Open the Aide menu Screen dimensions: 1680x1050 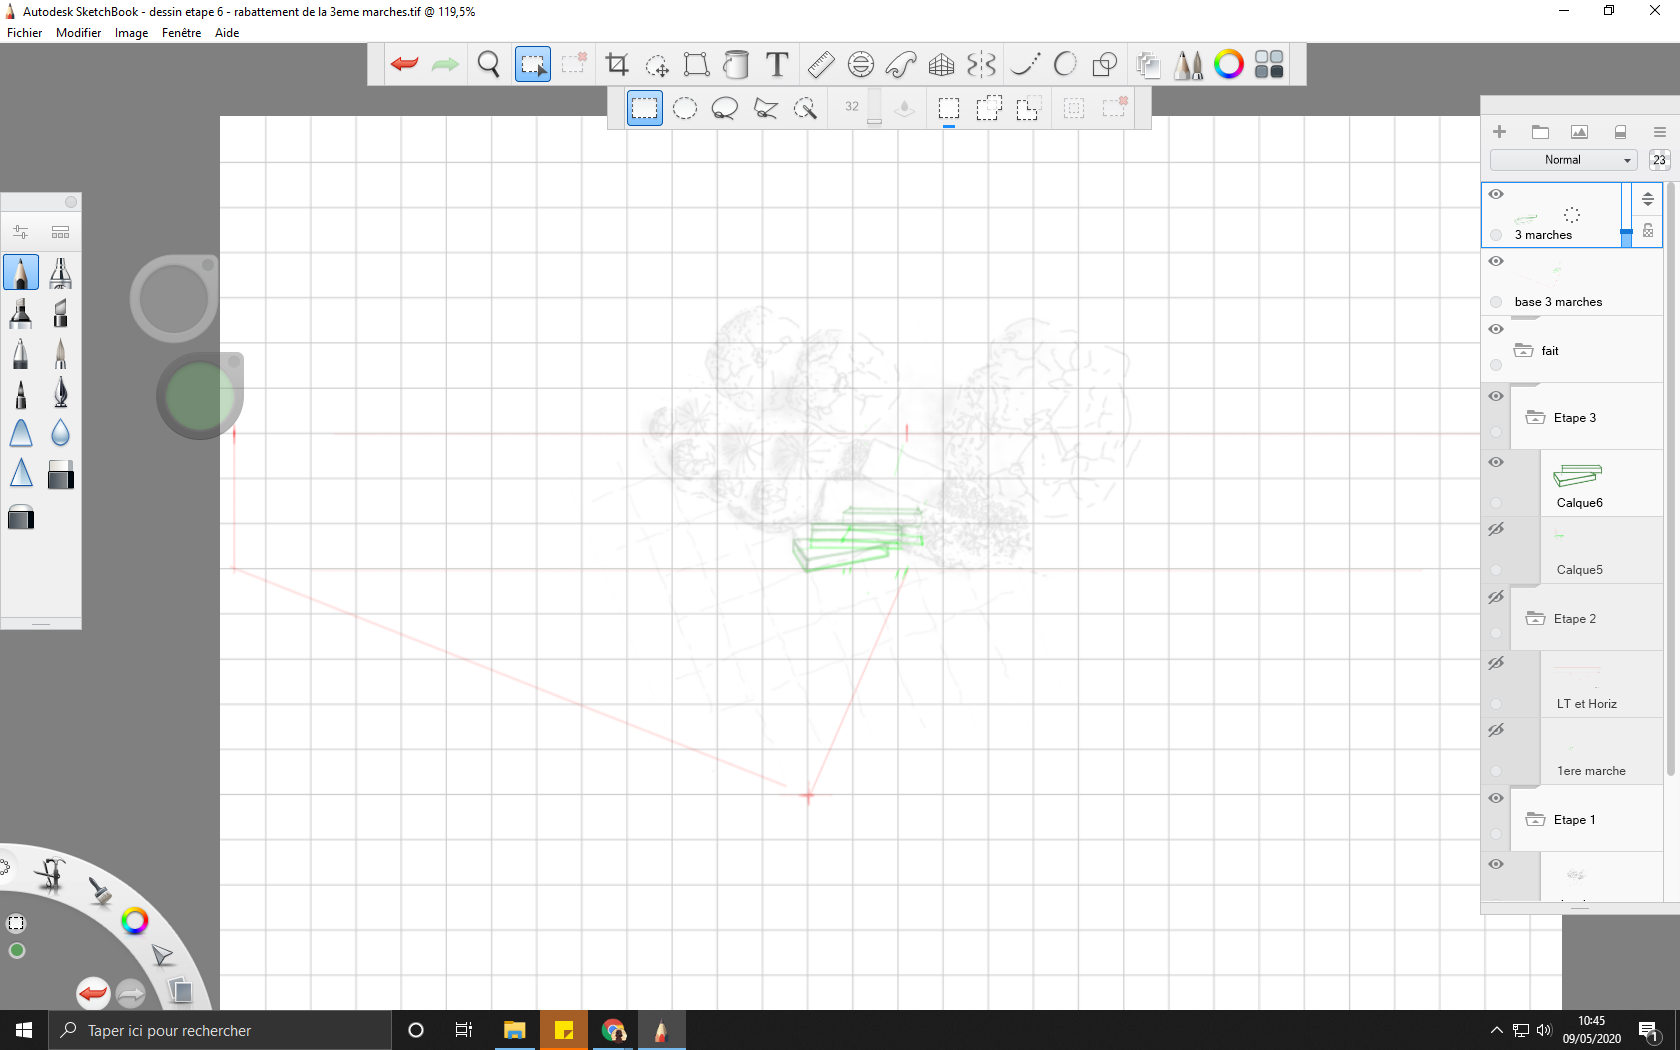[x=227, y=33]
